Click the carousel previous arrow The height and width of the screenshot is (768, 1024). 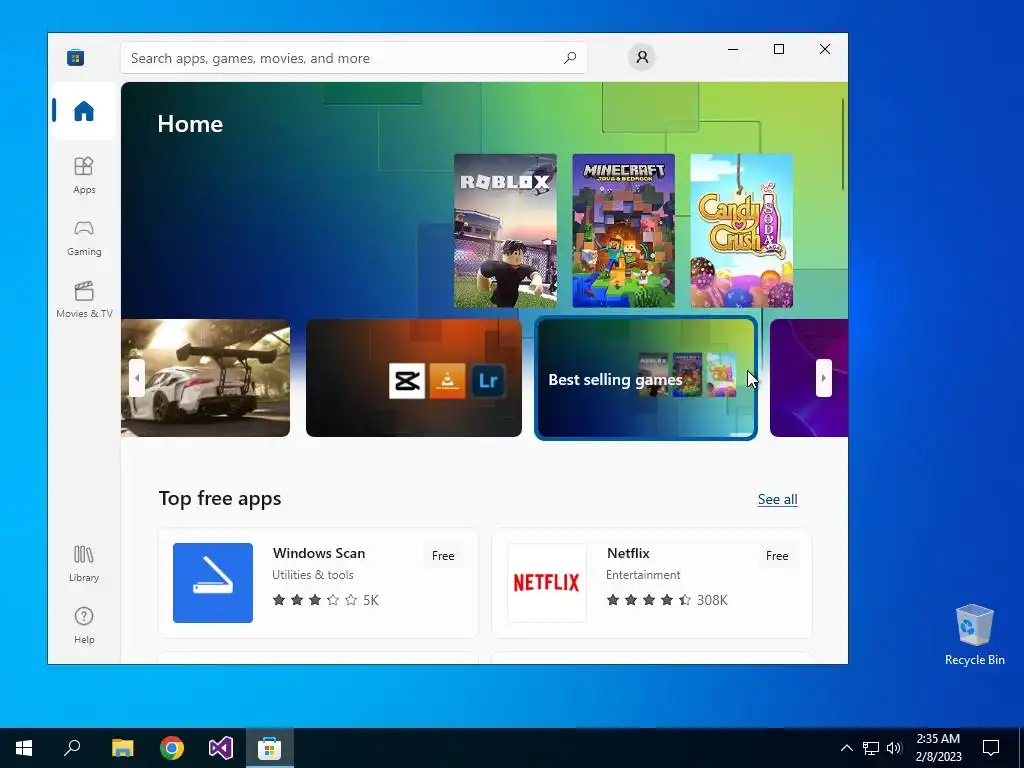tap(136, 377)
